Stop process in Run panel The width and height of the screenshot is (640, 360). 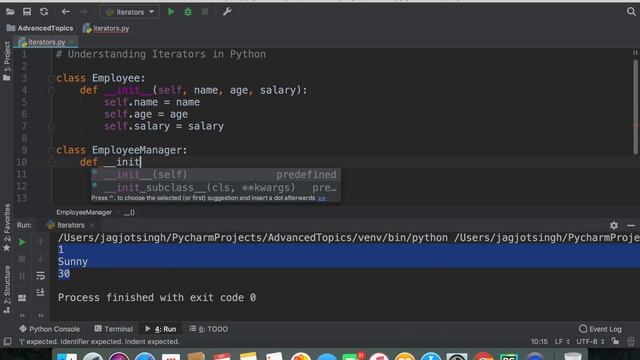22,259
